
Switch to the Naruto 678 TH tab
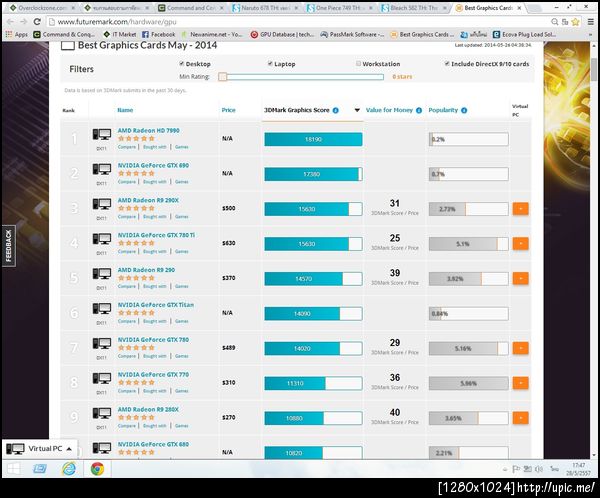[x=266, y=8]
